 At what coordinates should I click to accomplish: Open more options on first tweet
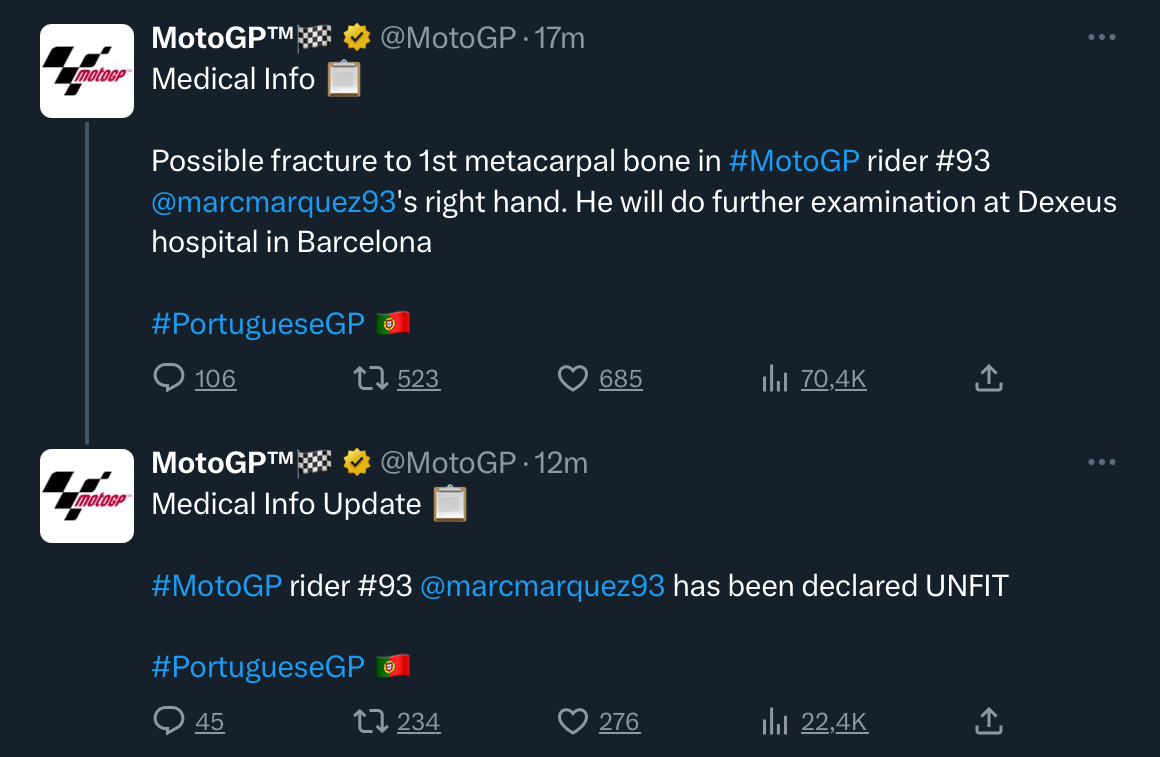1101,38
